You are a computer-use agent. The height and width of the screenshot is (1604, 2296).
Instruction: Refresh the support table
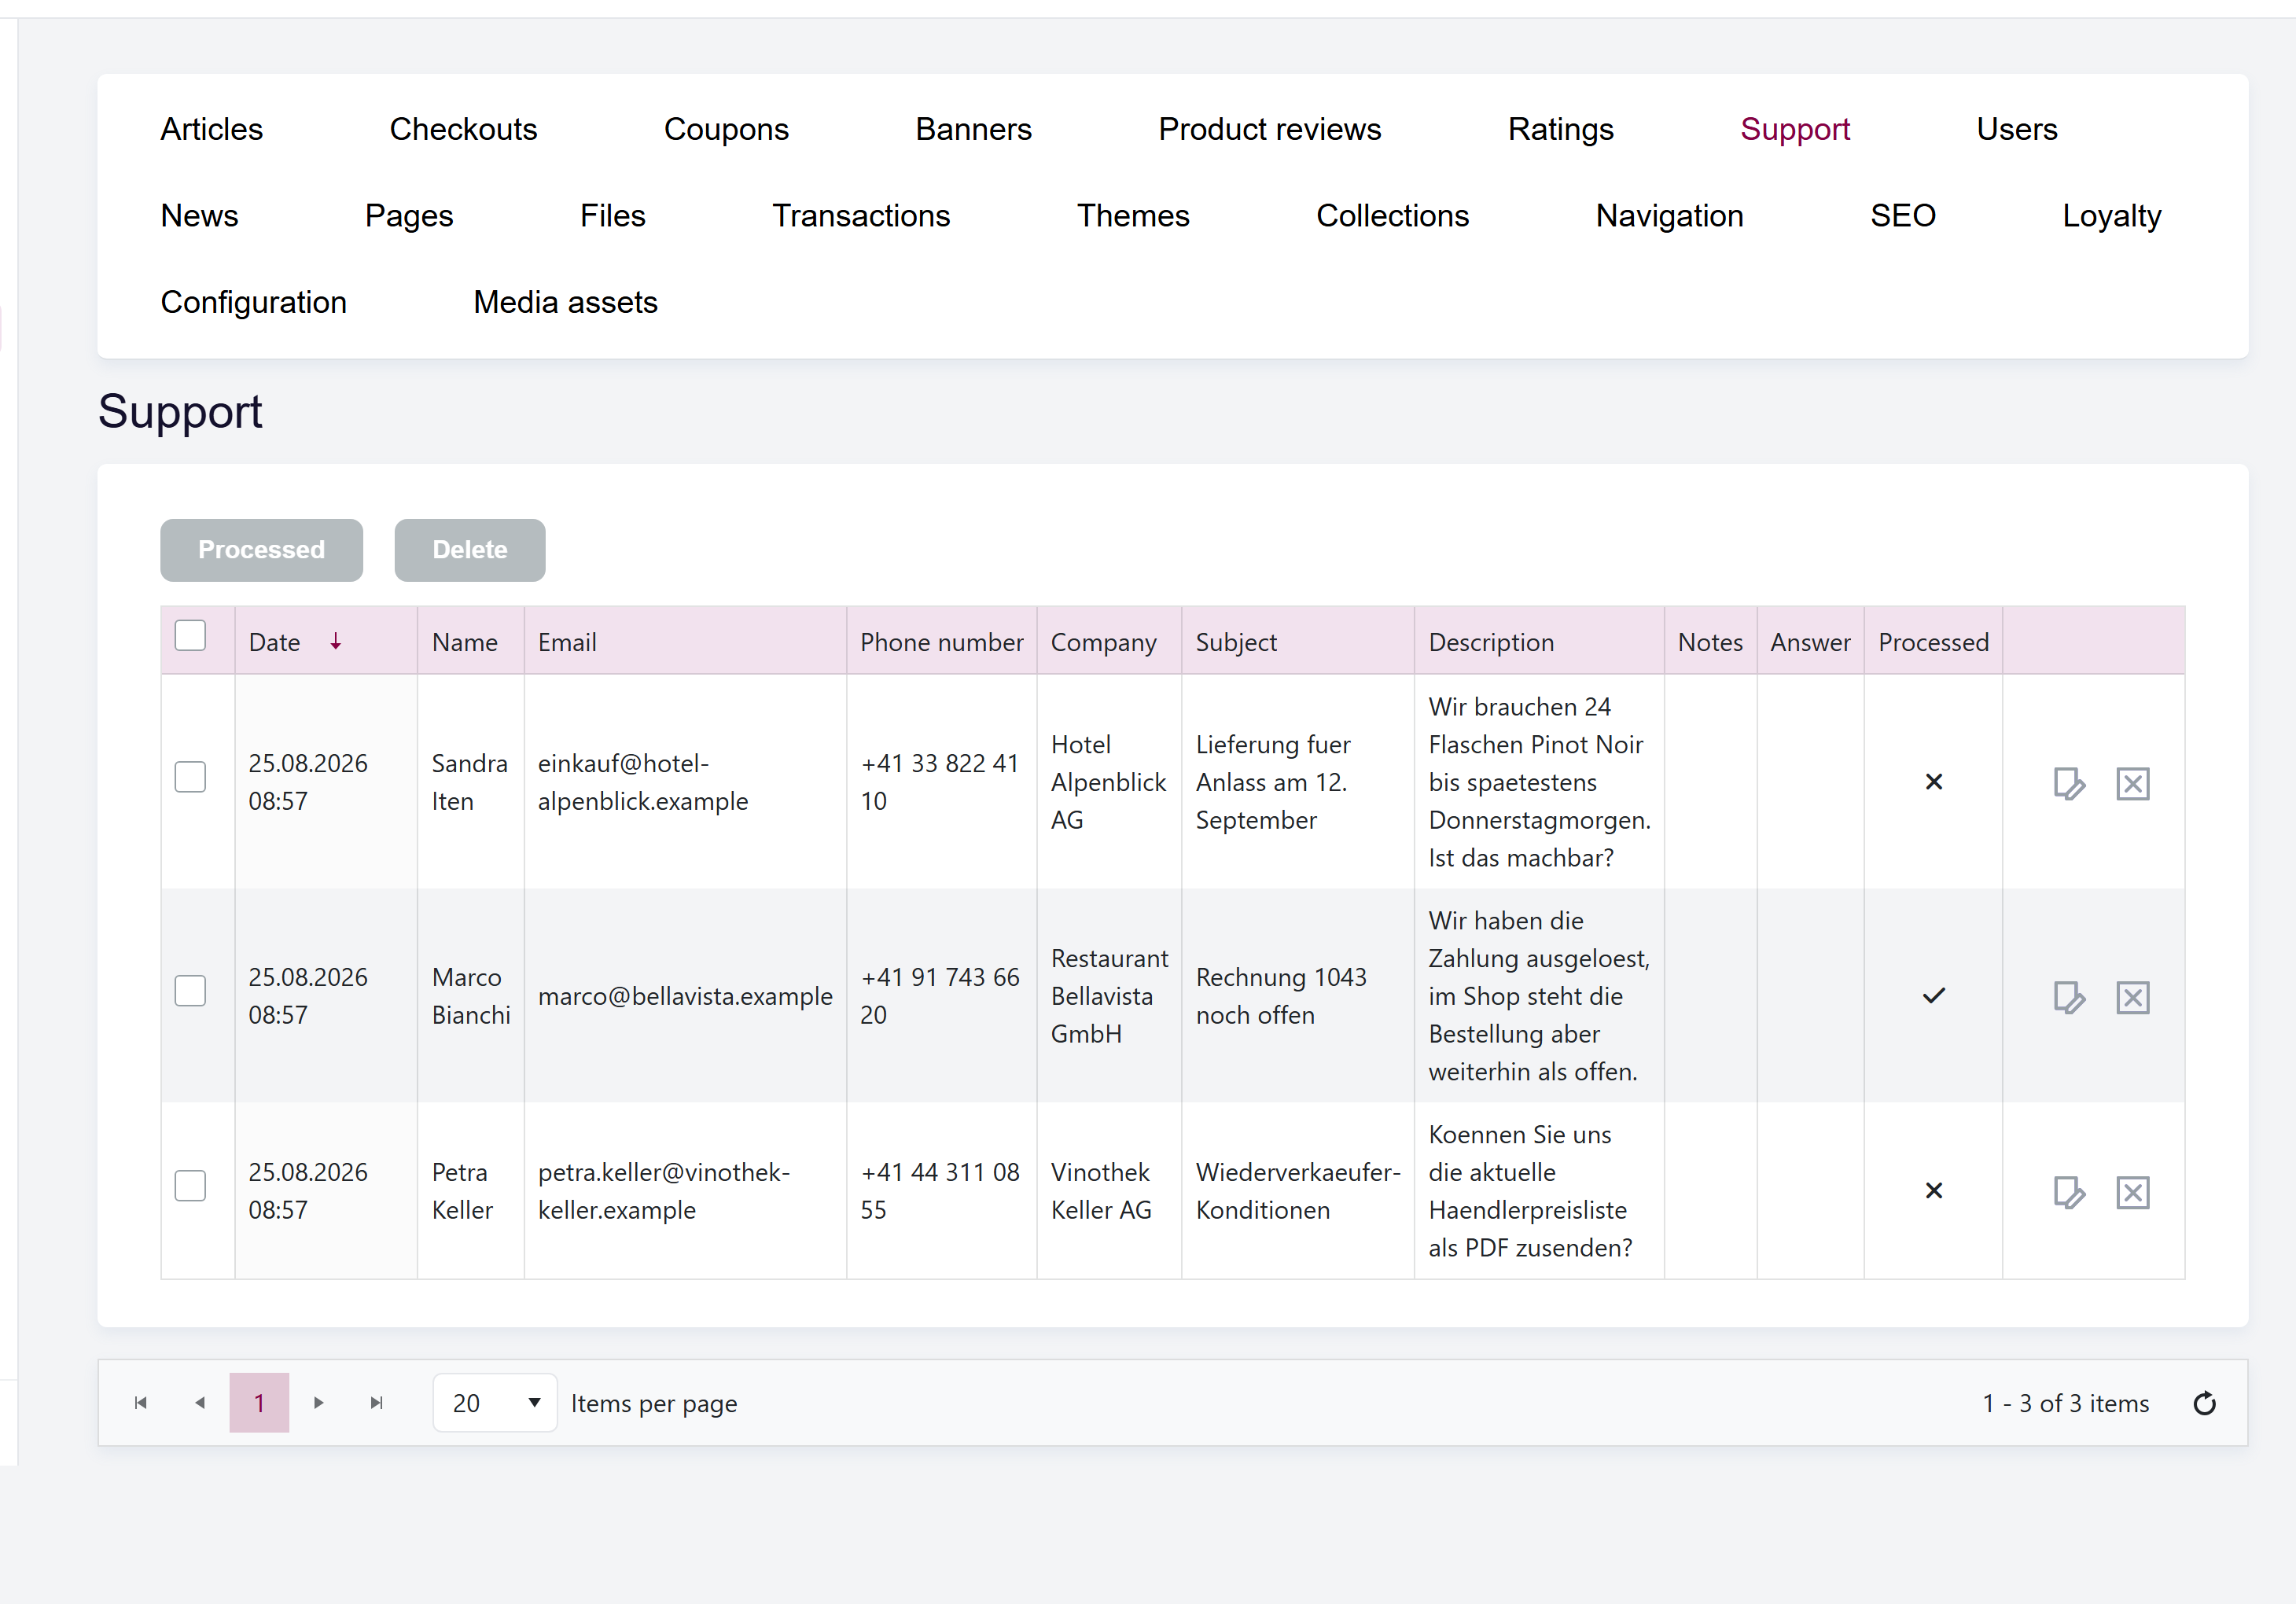pyautogui.click(x=2204, y=1404)
